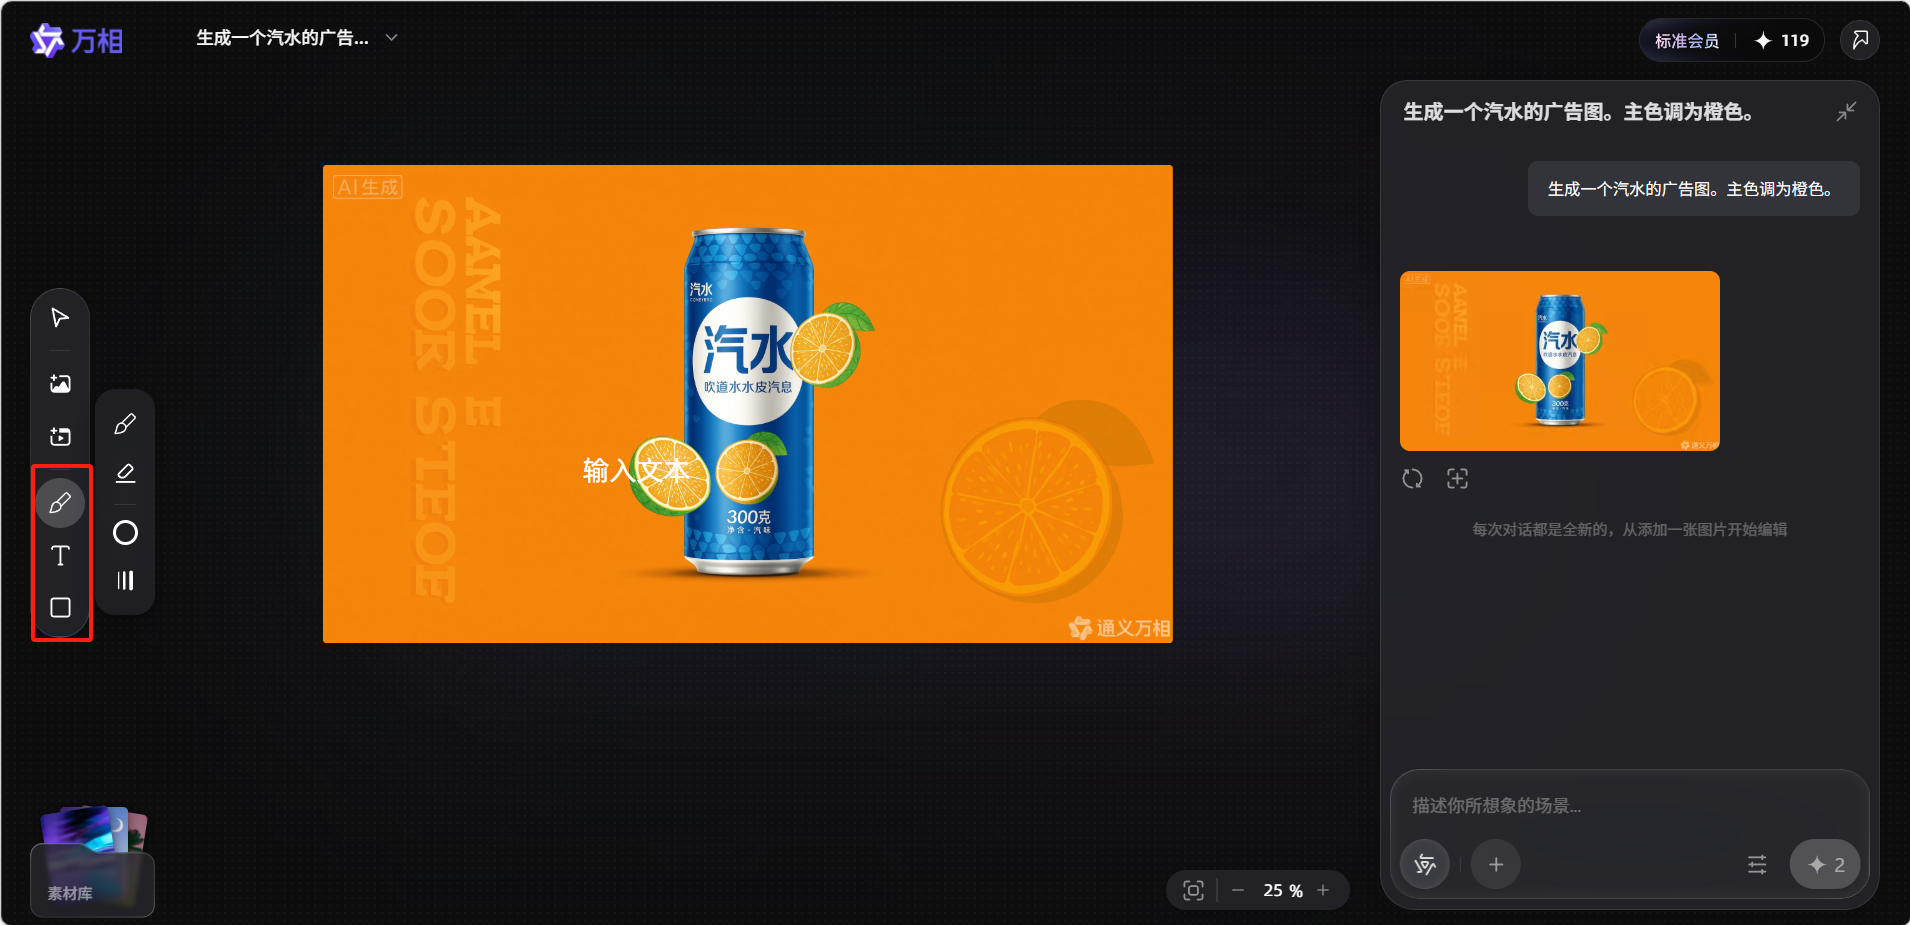Select the arrow selection tool

pos(60,318)
